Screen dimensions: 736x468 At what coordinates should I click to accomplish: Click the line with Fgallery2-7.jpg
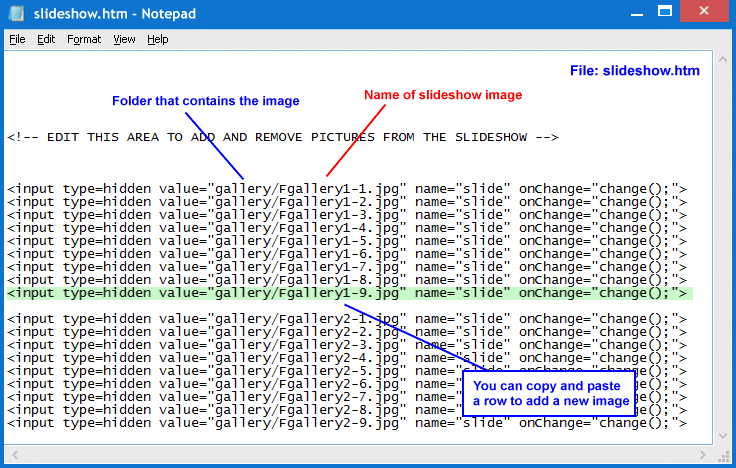[347, 397]
